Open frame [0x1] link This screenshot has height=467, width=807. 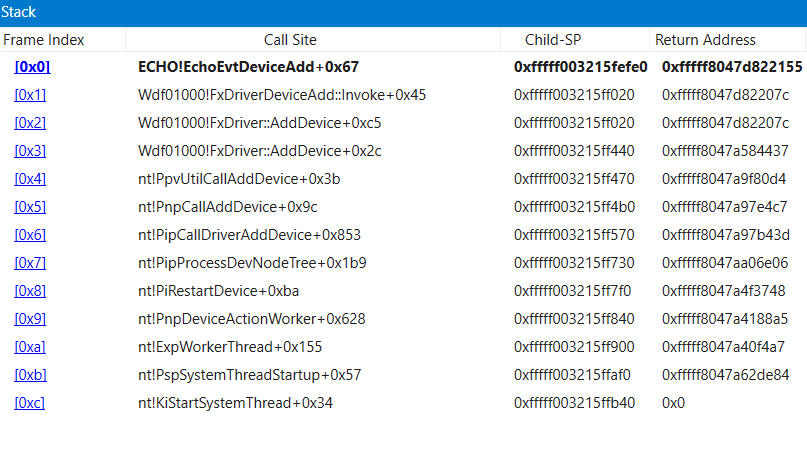(x=30, y=95)
